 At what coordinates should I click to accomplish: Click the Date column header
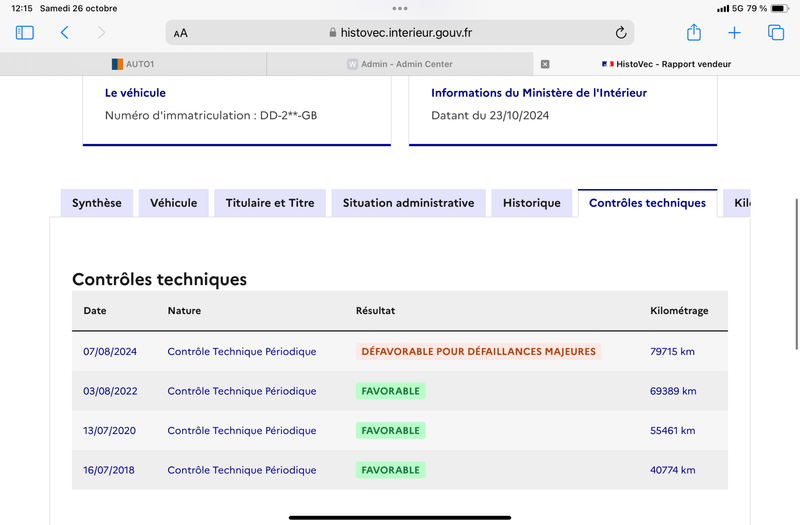(95, 311)
